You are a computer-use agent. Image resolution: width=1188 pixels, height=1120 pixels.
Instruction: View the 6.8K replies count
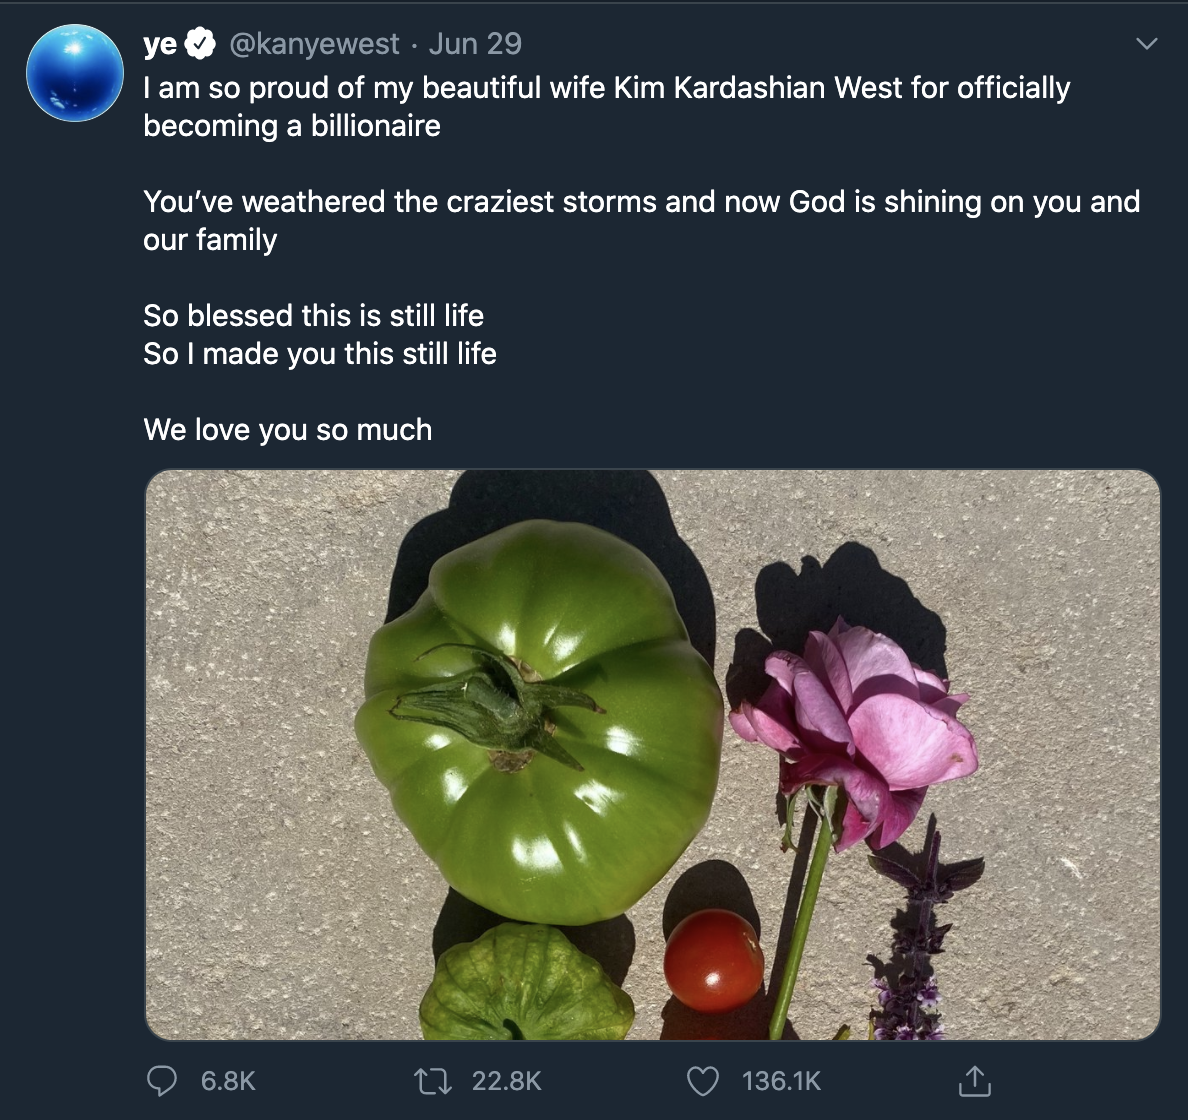[228, 1081]
